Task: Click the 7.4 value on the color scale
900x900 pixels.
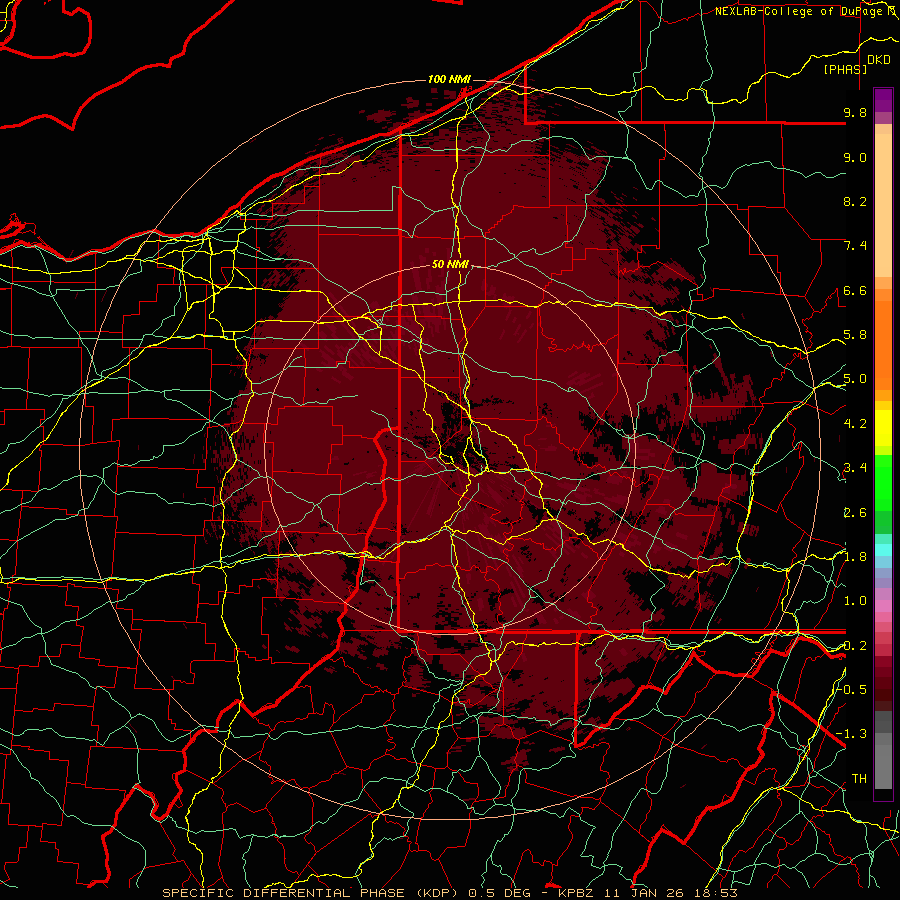Action: 855,246
